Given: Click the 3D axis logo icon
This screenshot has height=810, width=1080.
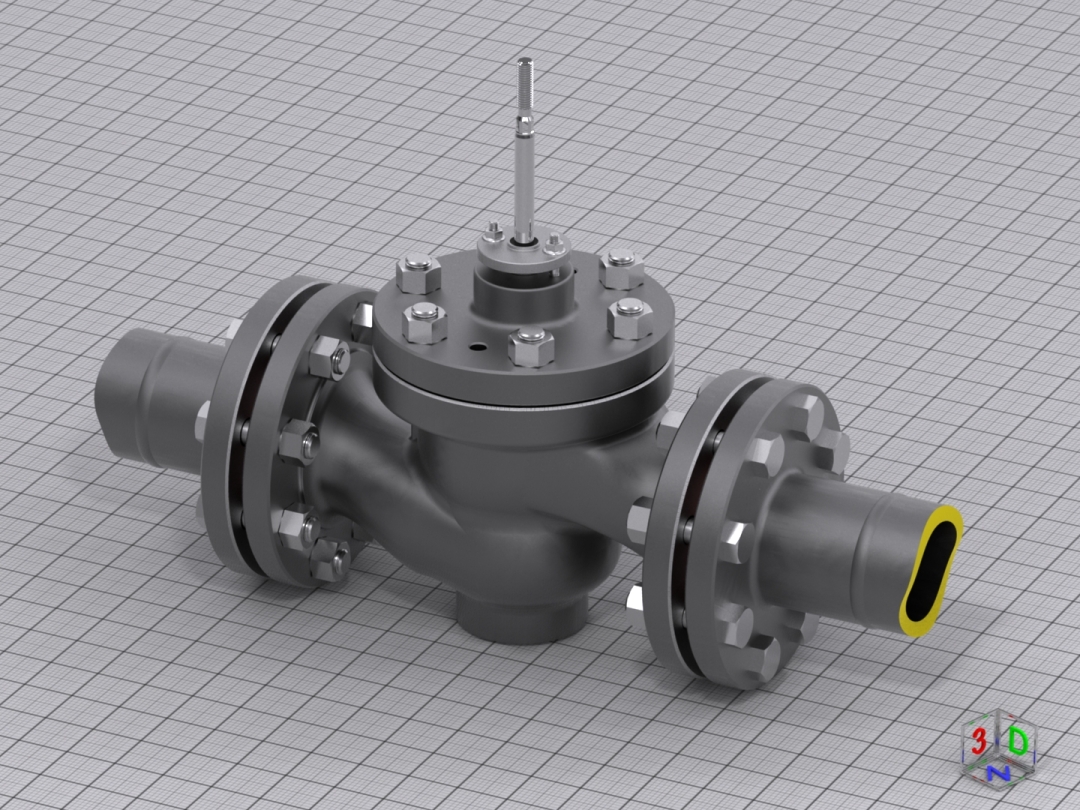Looking at the screenshot, I should (x=997, y=747).
